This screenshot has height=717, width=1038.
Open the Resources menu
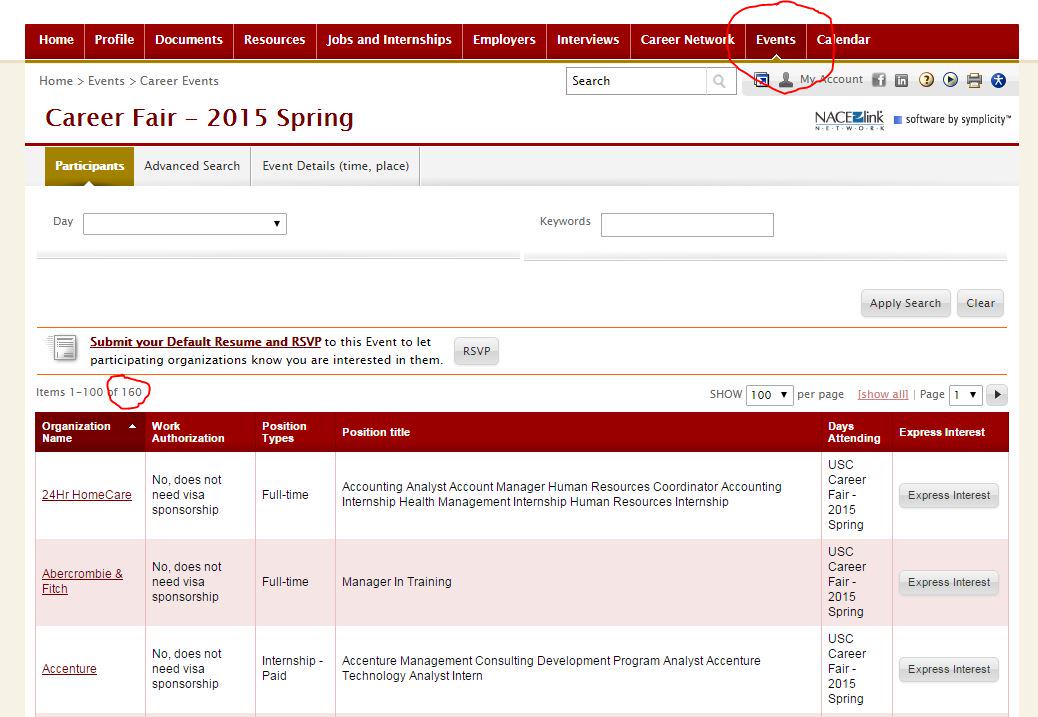274,40
